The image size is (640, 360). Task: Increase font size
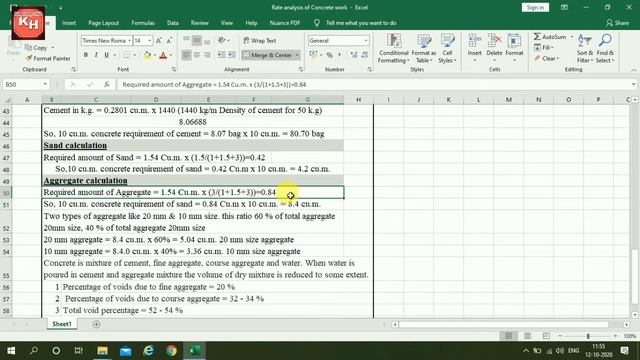(159, 40)
